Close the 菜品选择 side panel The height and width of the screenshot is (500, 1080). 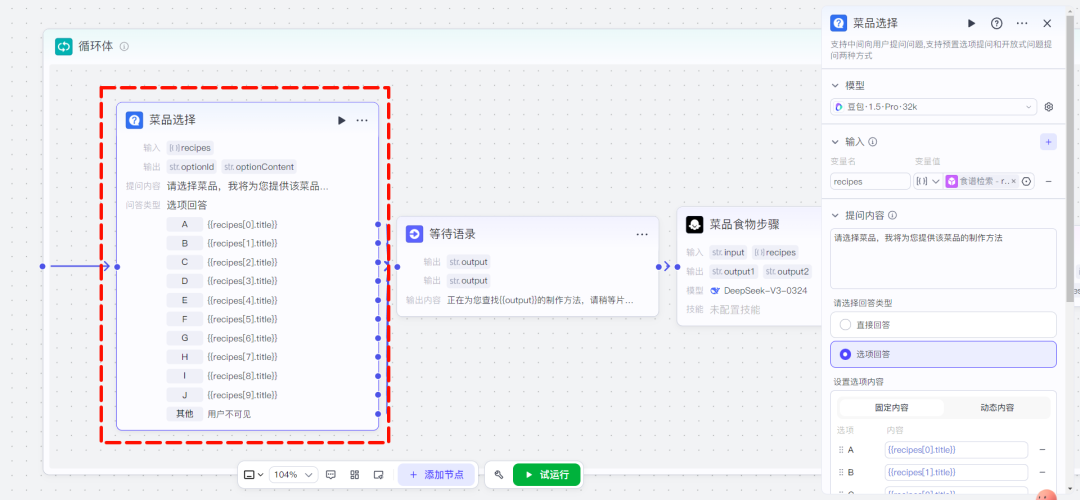click(x=1047, y=23)
